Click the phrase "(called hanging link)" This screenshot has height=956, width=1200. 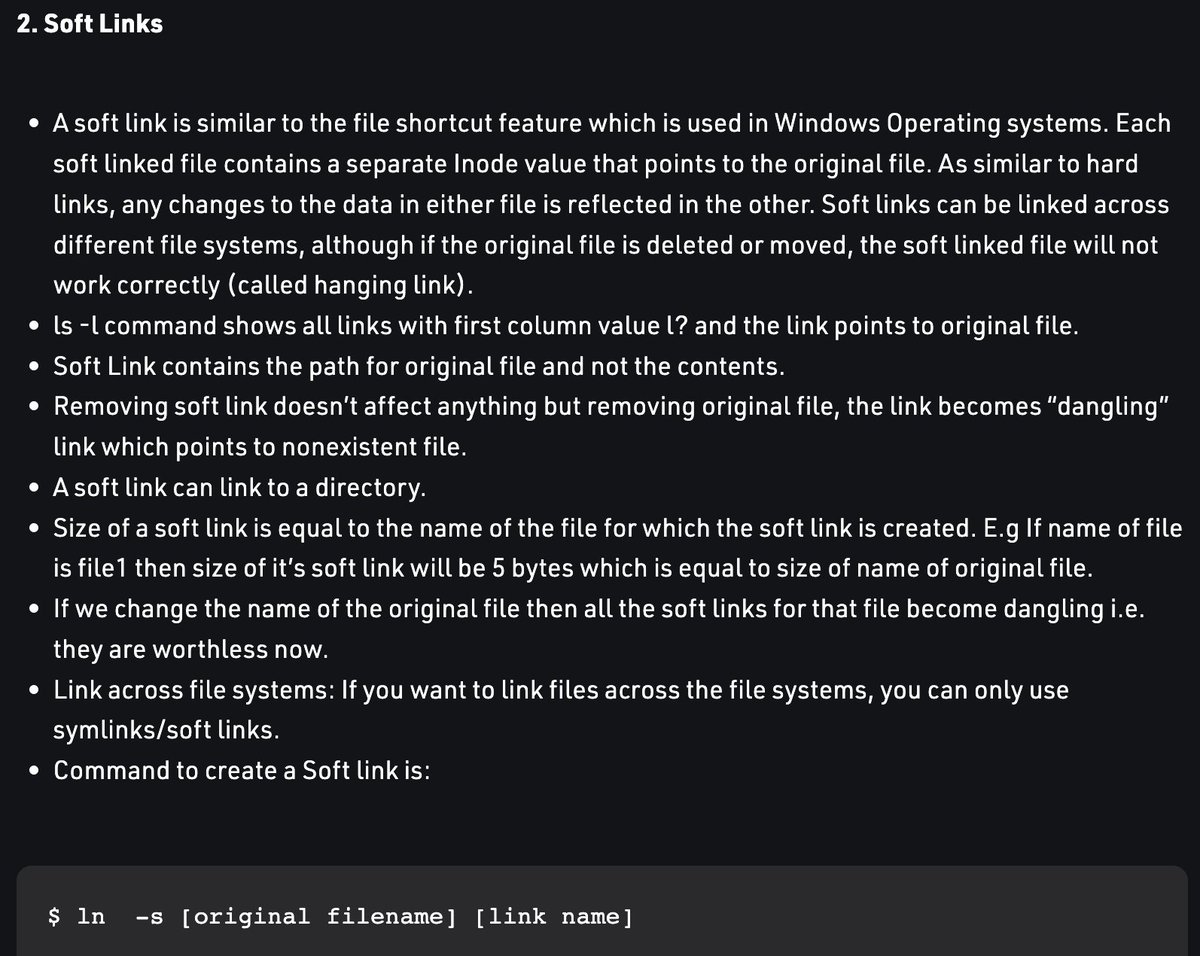(x=350, y=285)
